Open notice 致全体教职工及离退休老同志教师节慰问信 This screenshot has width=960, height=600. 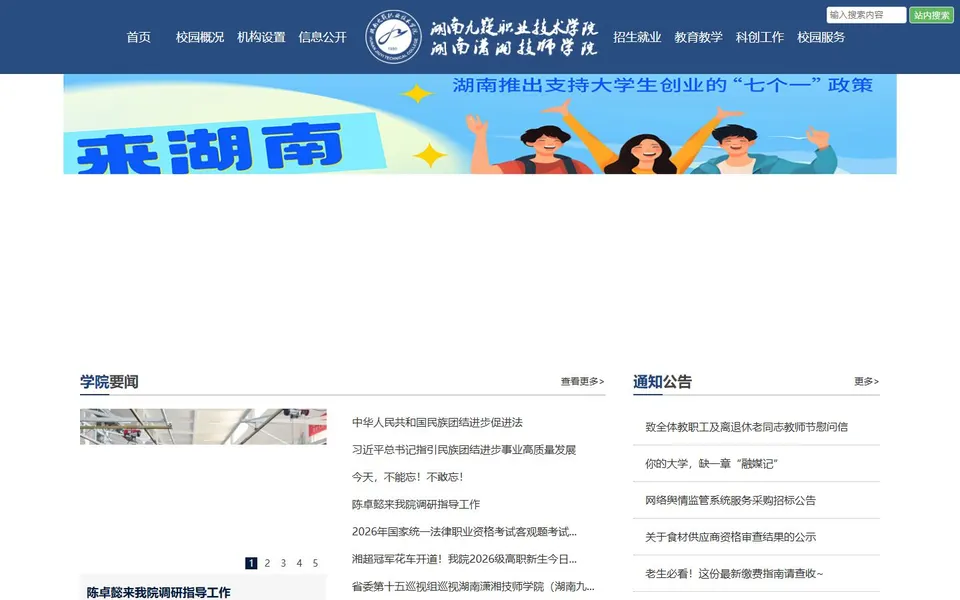(746, 427)
